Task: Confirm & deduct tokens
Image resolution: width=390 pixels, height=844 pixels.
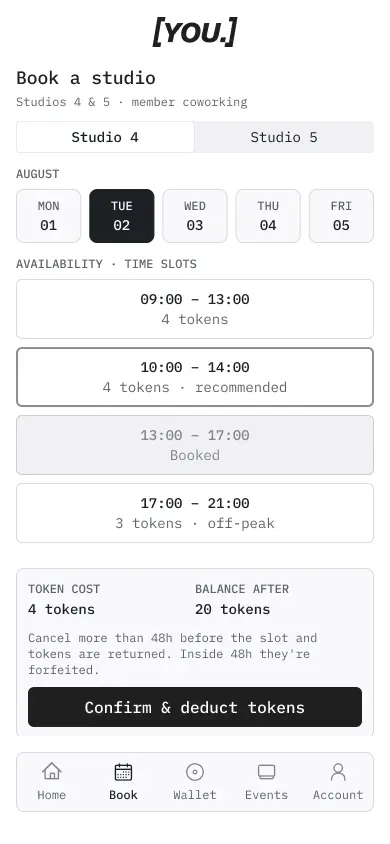Action: [195, 707]
